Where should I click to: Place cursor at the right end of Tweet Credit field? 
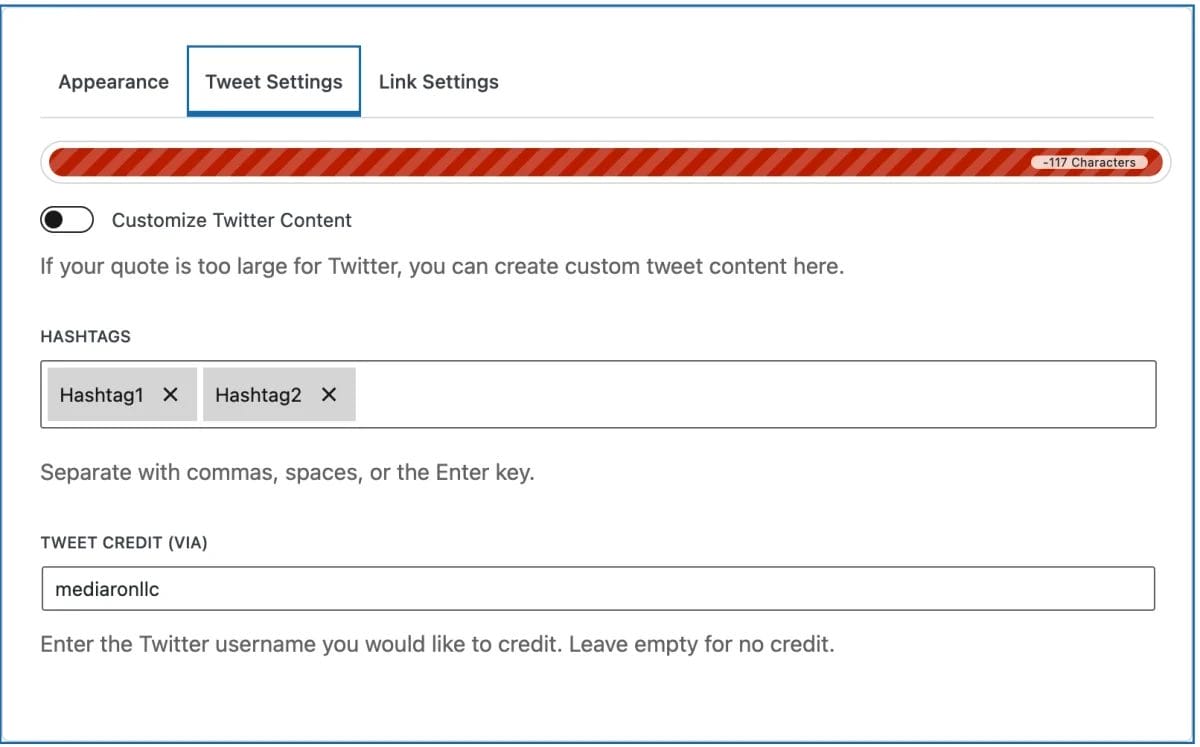click(1140, 589)
